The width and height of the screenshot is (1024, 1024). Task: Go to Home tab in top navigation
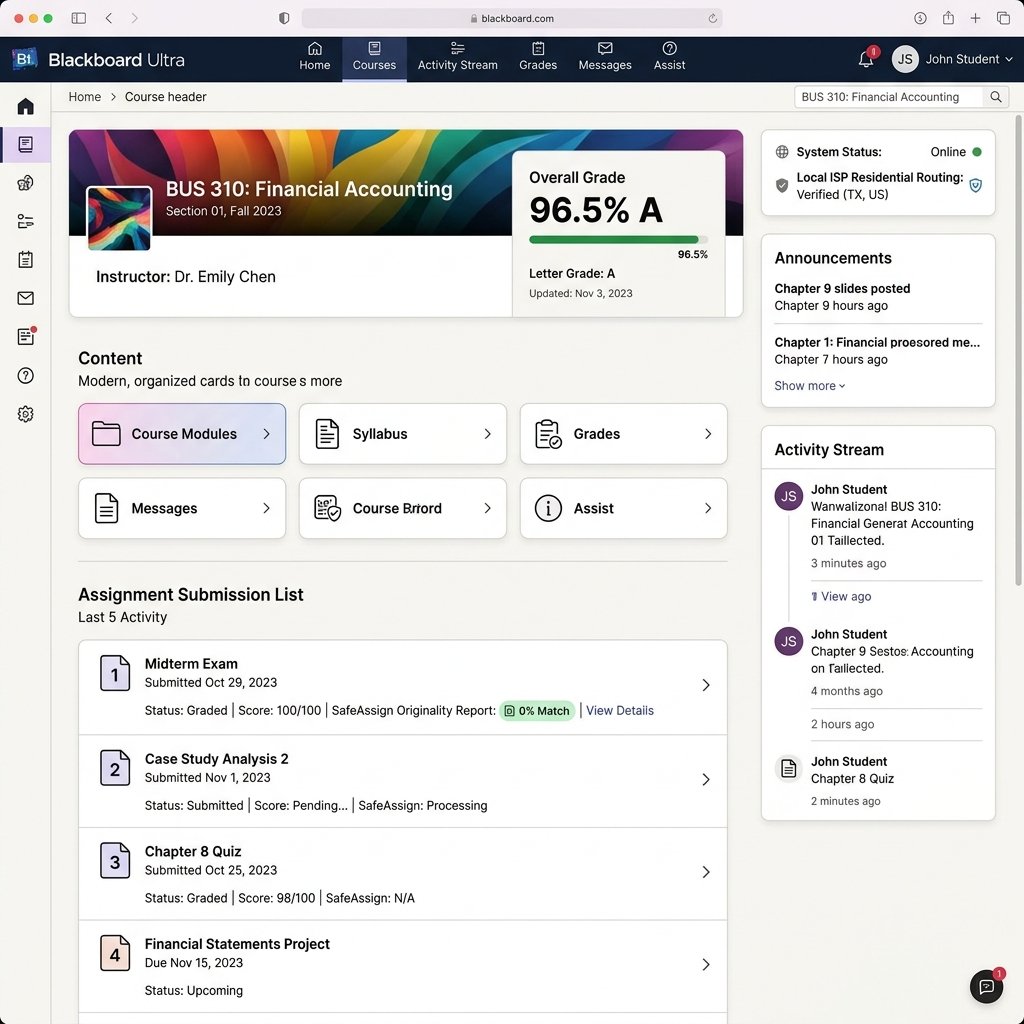coord(315,57)
